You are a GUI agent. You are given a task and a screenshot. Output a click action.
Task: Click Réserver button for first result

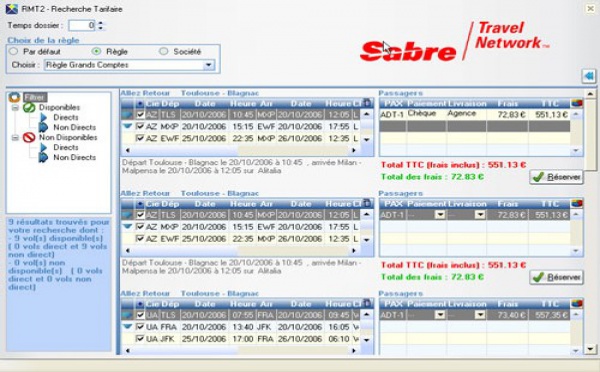556,177
